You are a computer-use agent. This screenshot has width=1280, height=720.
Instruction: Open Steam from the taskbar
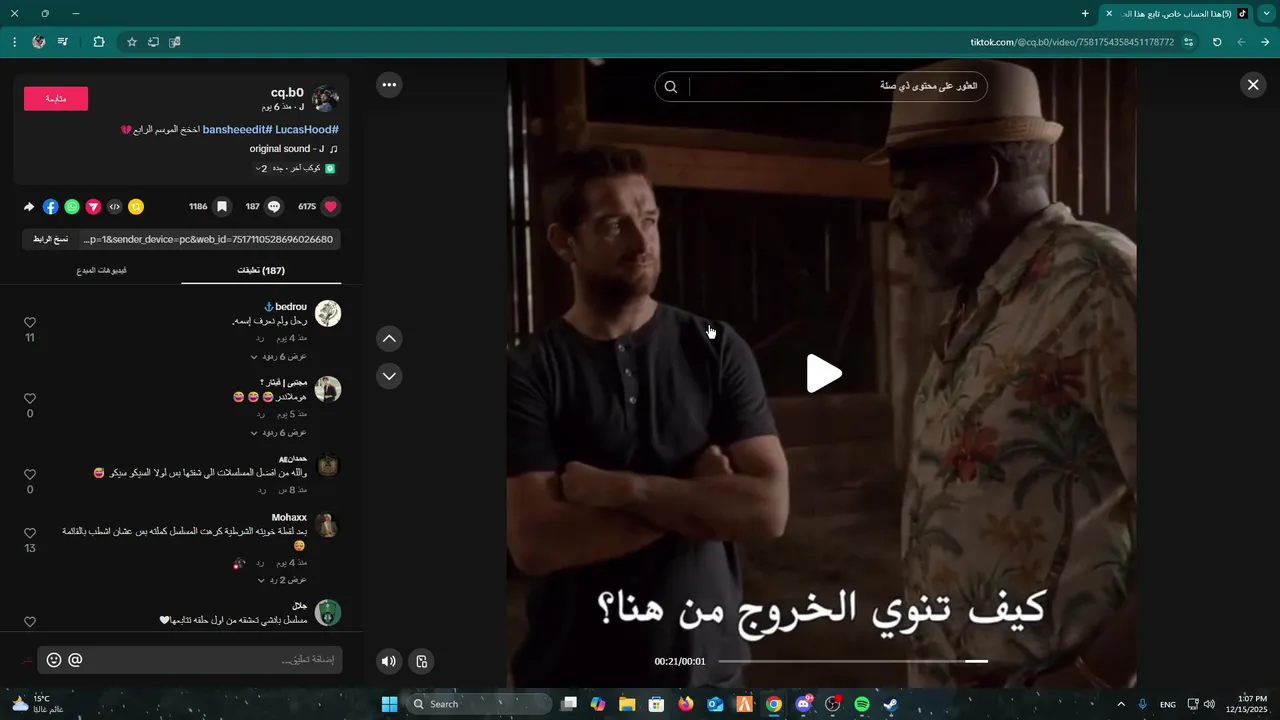891,704
